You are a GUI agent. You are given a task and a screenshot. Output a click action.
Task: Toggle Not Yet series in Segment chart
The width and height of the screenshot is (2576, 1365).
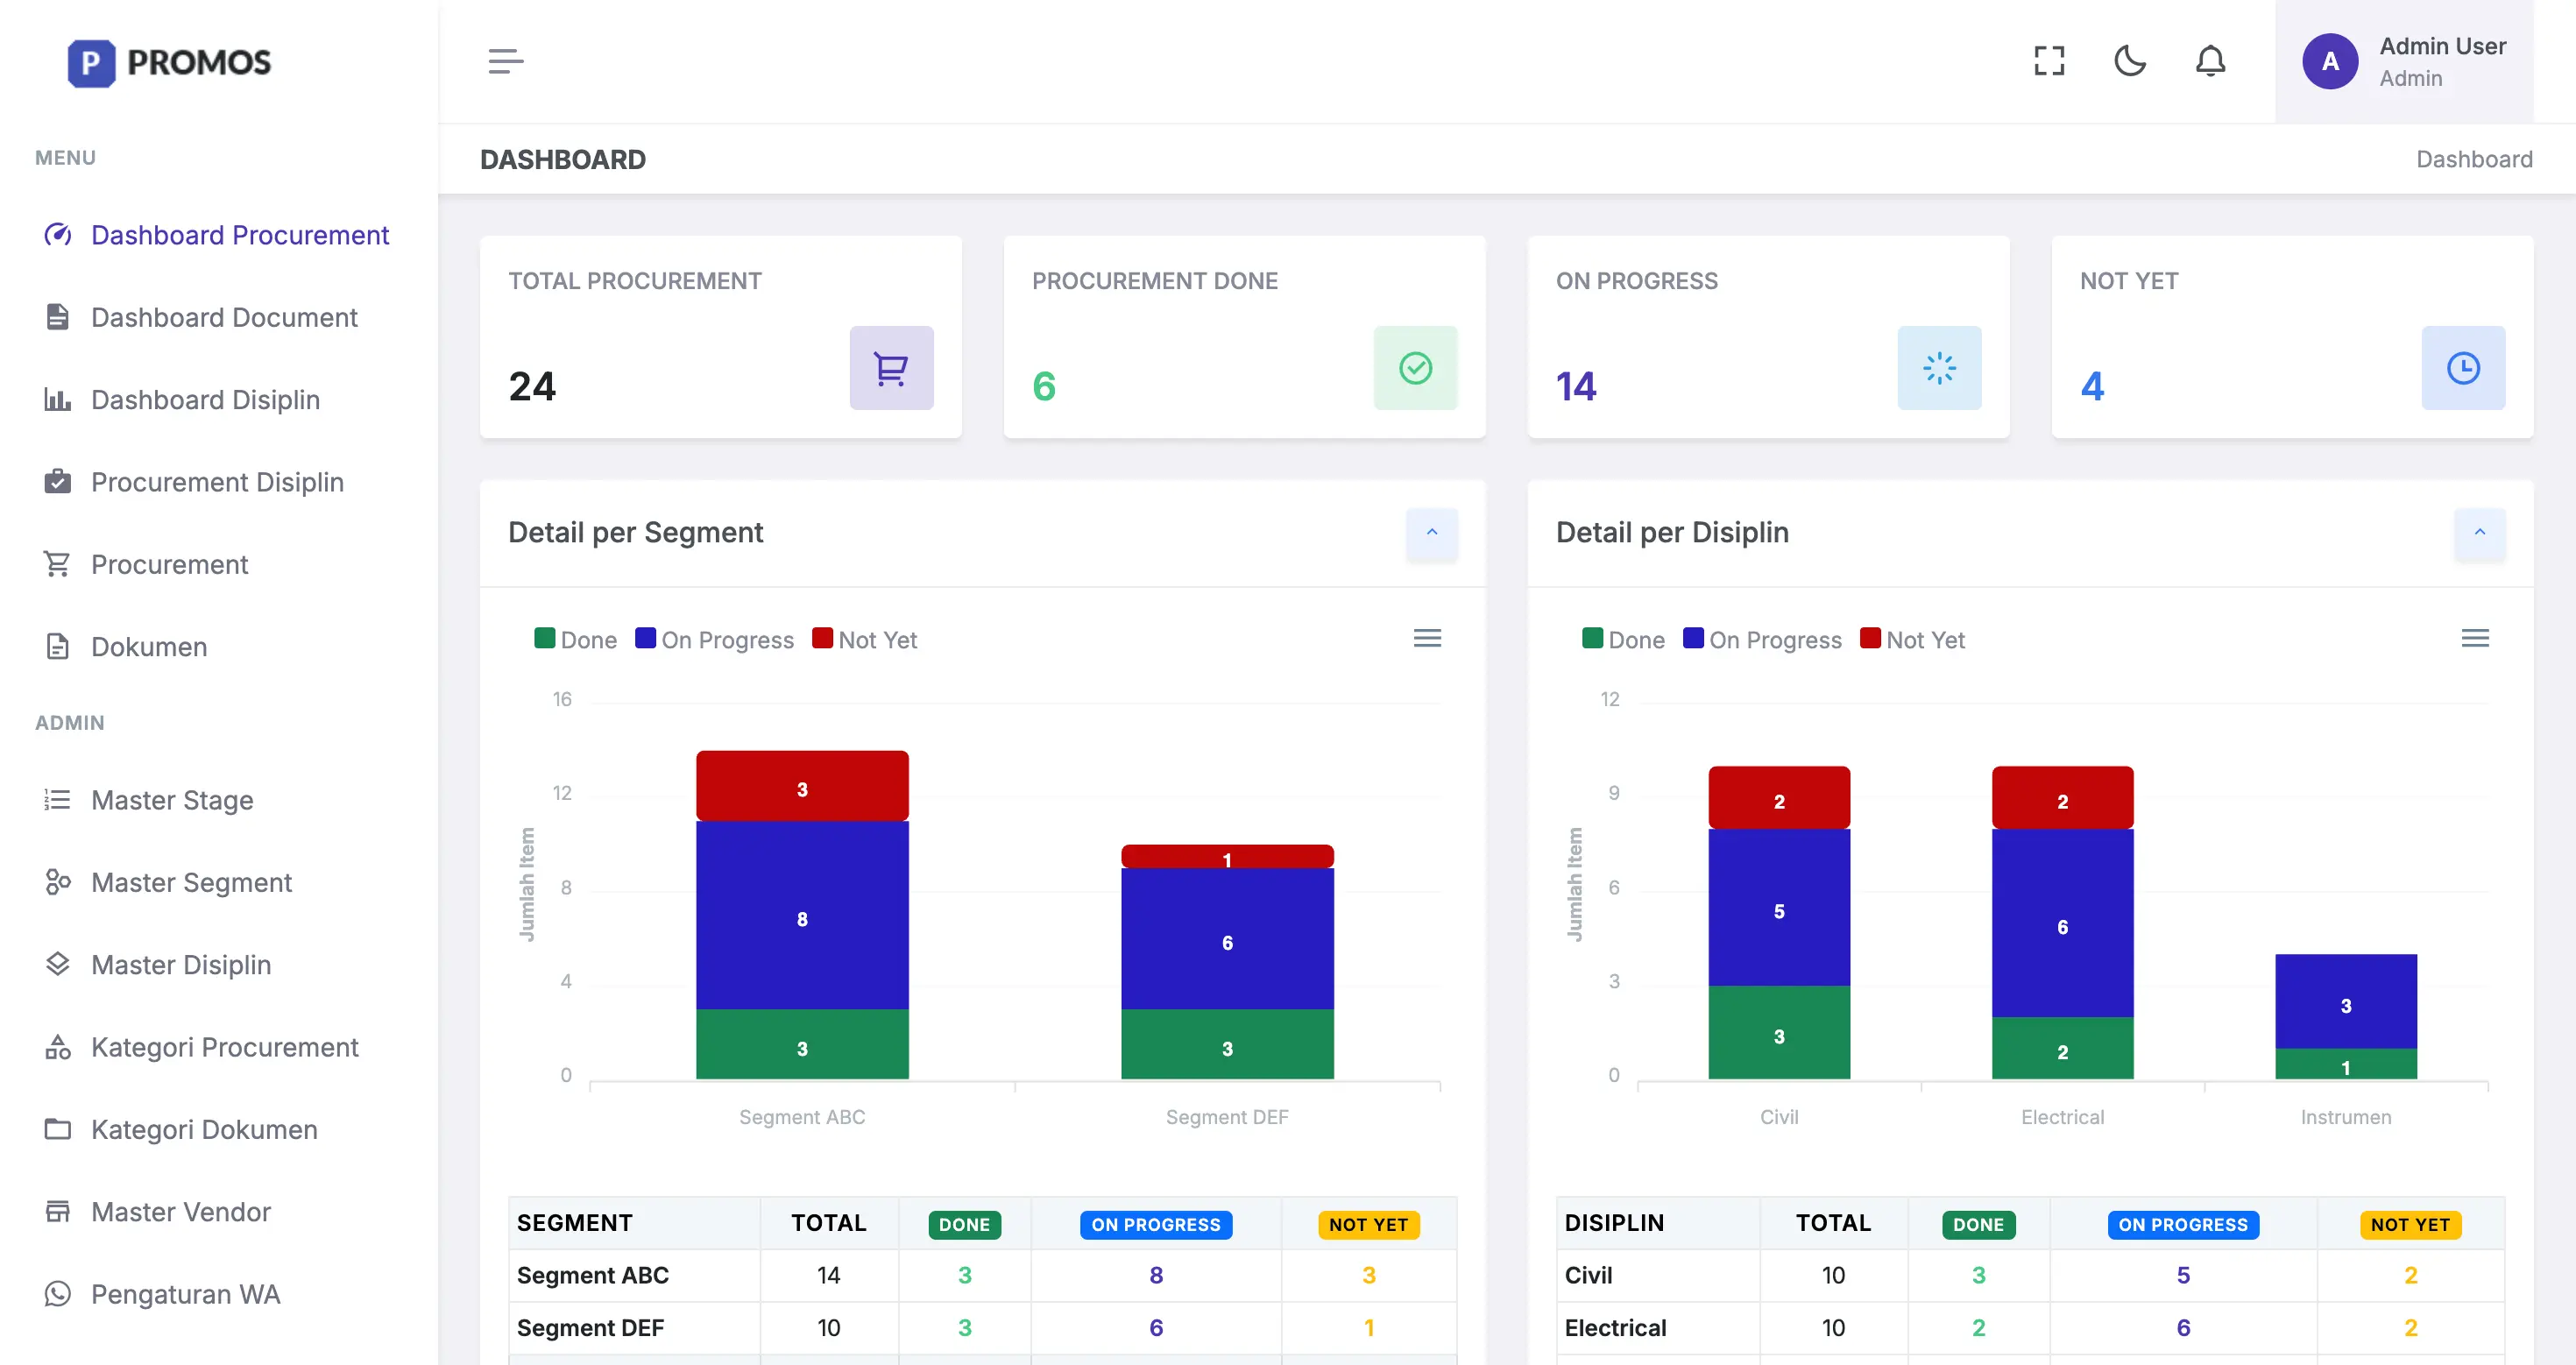[x=865, y=640]
